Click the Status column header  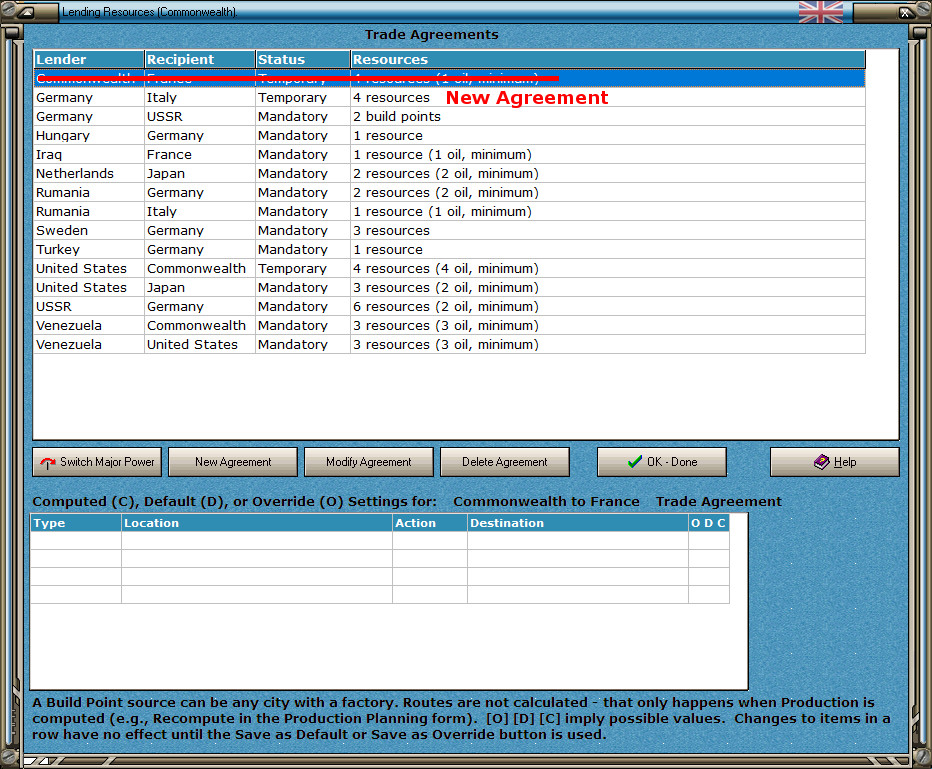[303, 59]
